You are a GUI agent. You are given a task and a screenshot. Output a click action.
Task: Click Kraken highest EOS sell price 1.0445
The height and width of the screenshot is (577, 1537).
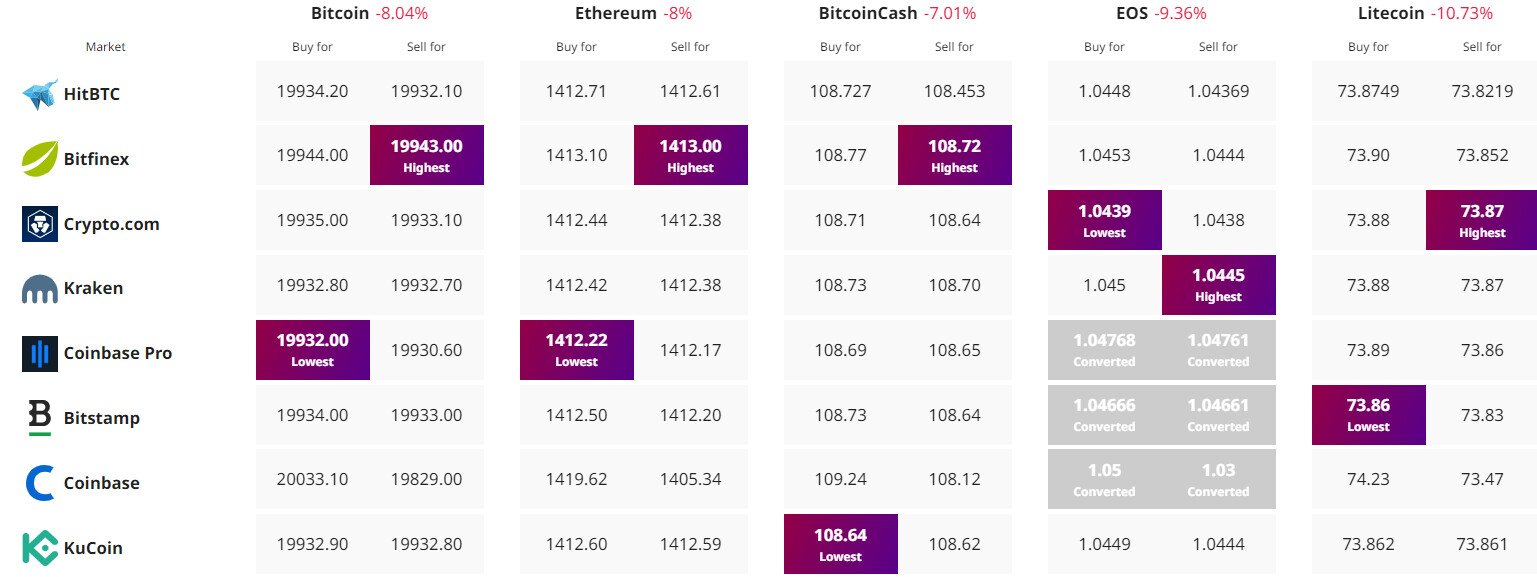1218,285
